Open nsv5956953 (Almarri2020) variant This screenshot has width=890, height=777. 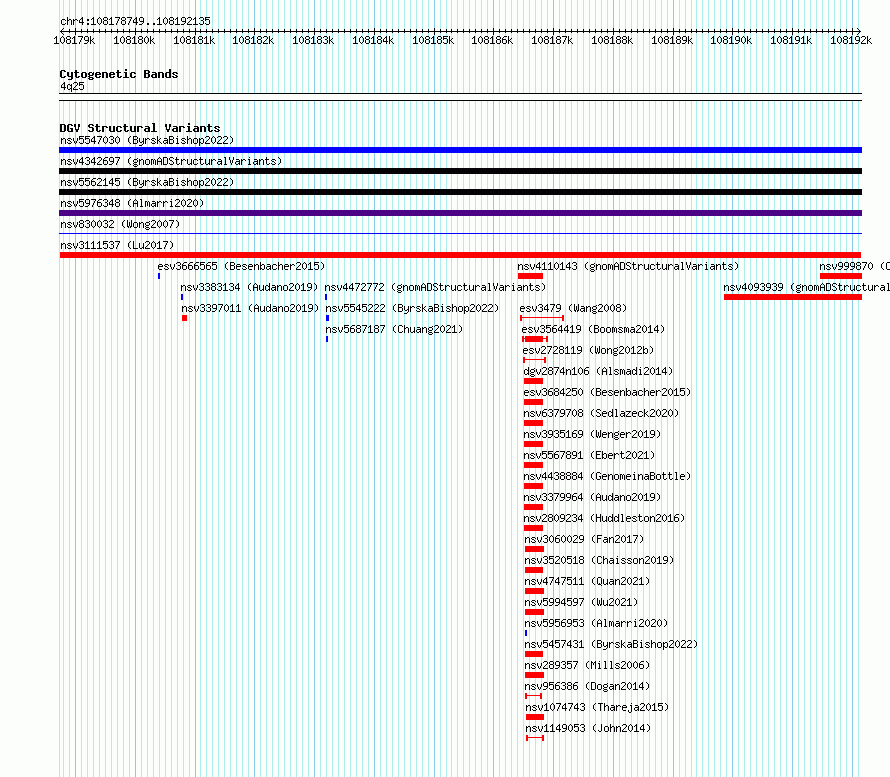[x=597, y=623]
